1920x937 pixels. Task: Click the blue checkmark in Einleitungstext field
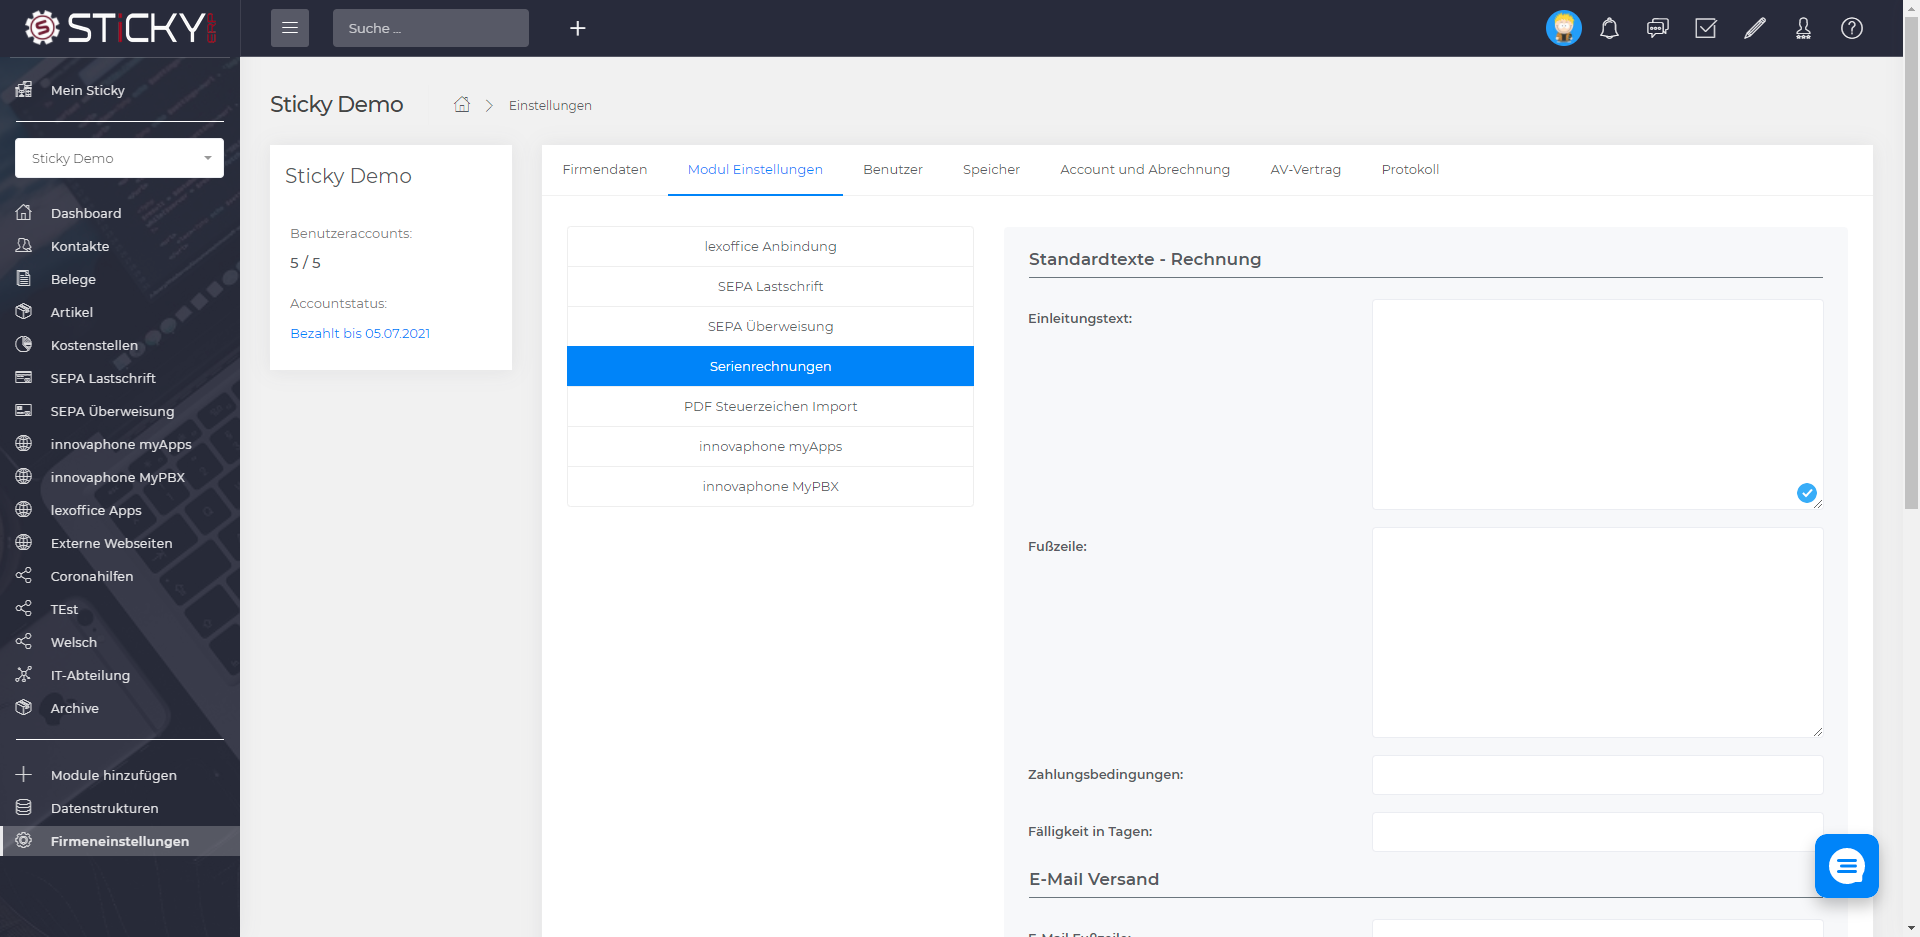click(1806, 492)
